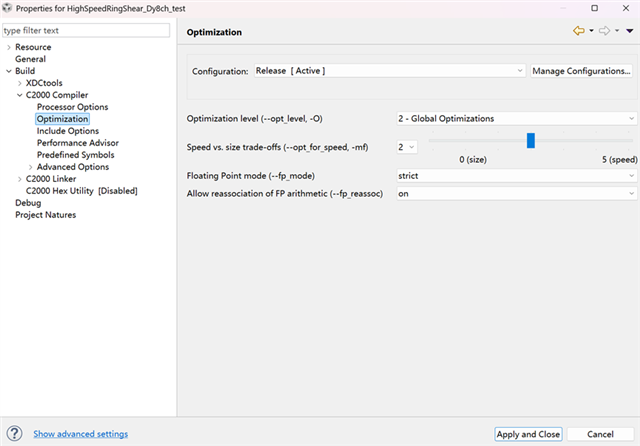The image size is (640, 446).
Task: Click the Show advanced settings link
Action: coord(80,434)
